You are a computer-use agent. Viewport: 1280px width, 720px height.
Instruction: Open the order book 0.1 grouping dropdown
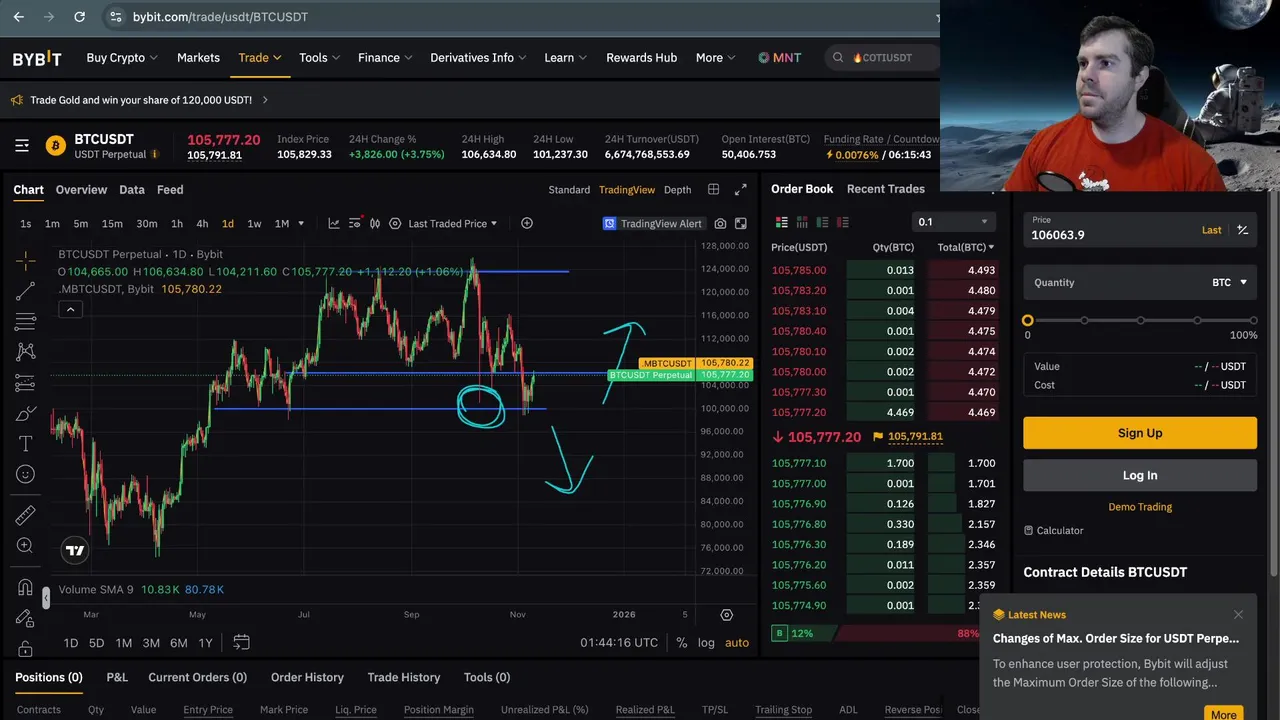pyautogui.click(x=953, y=222)
